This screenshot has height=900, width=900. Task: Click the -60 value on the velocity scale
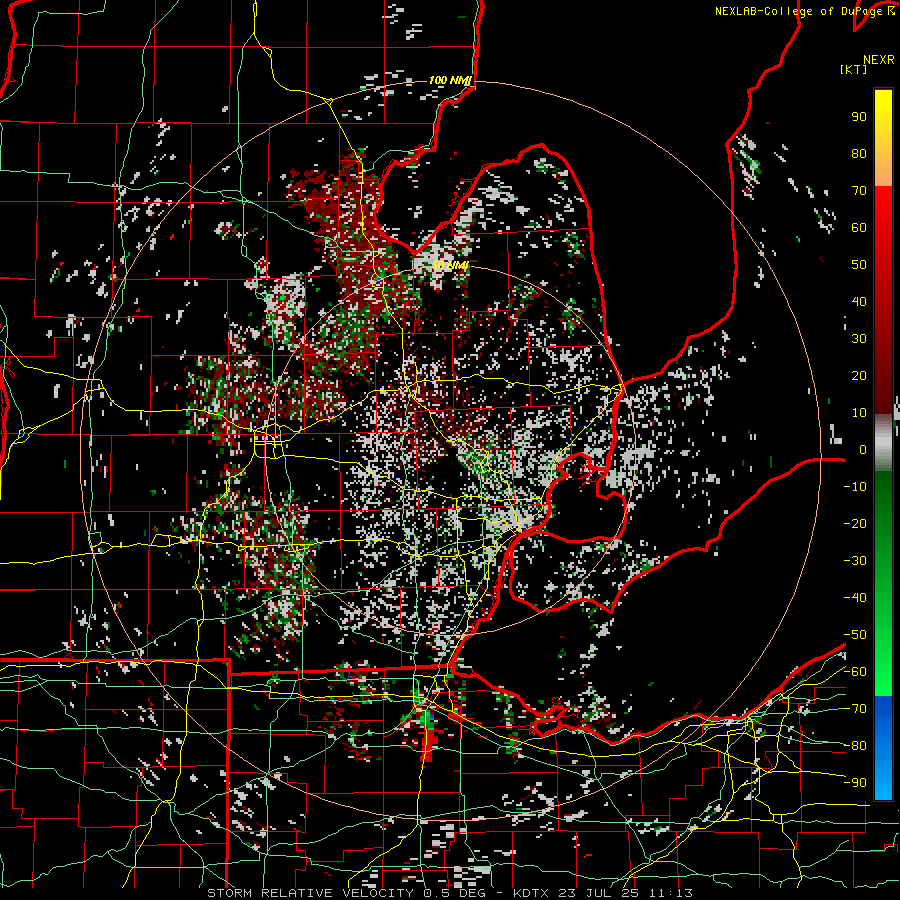[x=855, y=672]
